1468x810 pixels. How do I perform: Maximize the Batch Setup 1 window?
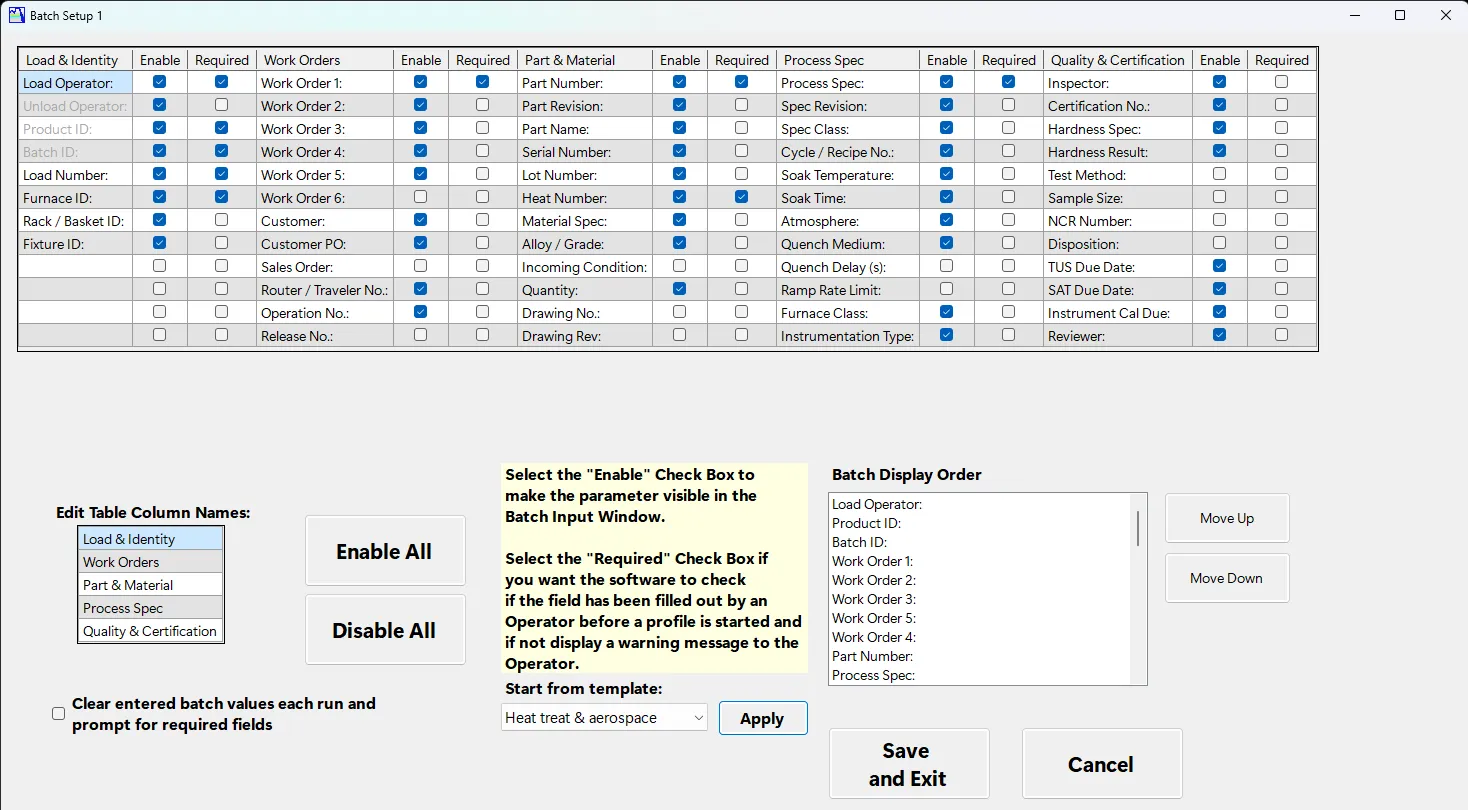click(1400, 15)
